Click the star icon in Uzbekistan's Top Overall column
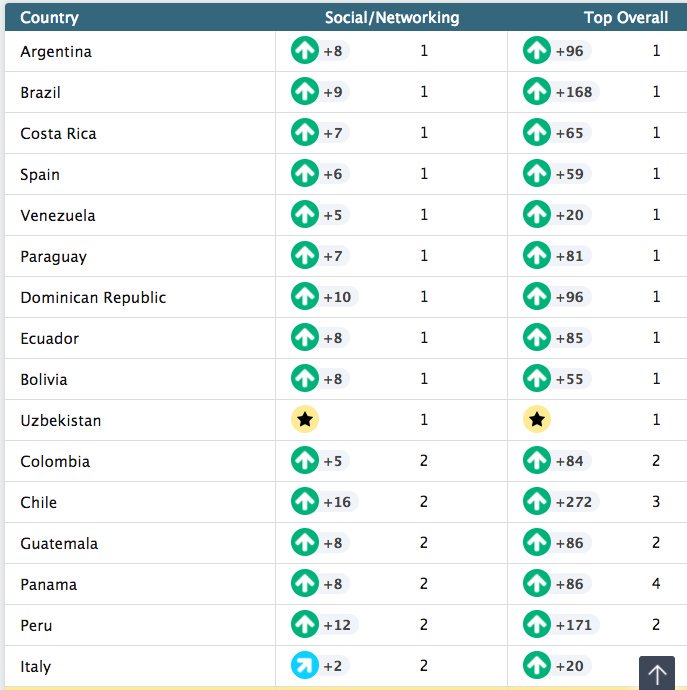The height and width of the screenshot is (690, 687). (537, 420)
